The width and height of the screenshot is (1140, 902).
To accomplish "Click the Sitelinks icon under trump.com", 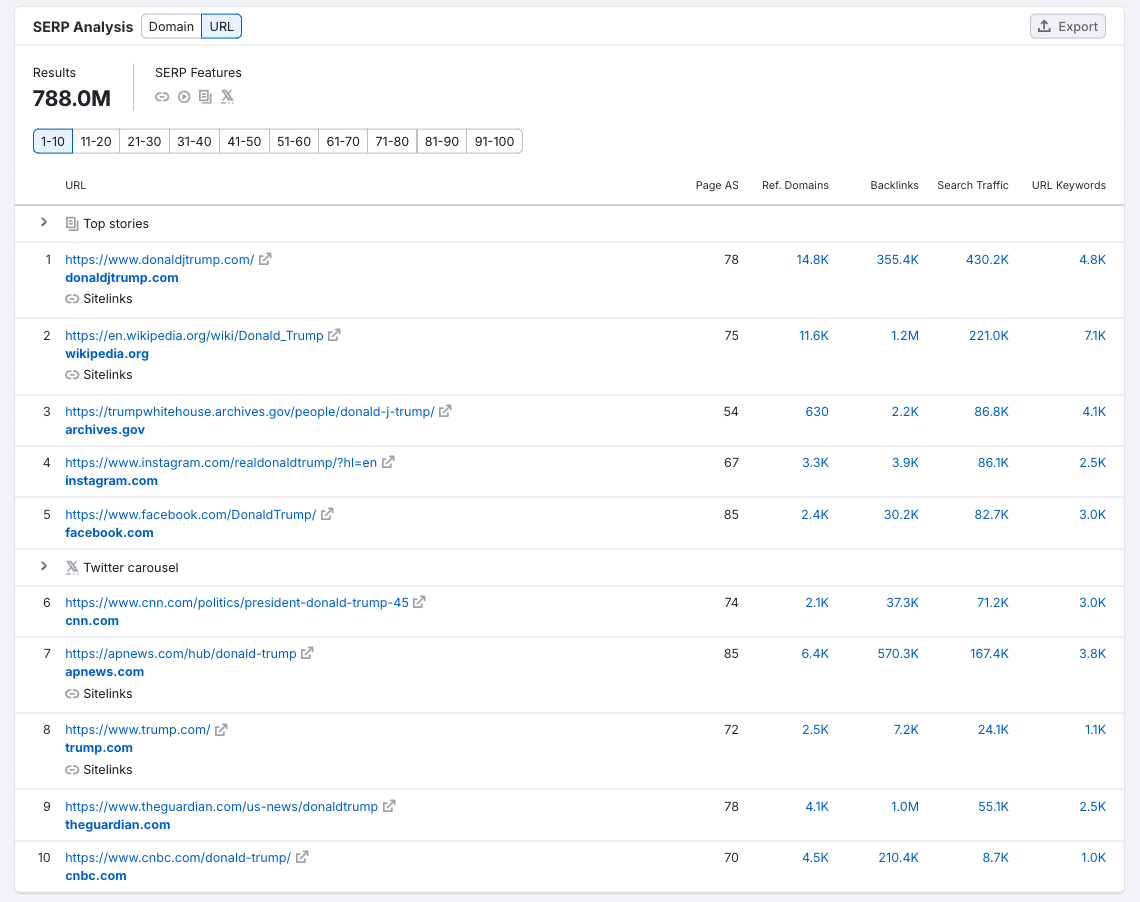I will (71, 769).
